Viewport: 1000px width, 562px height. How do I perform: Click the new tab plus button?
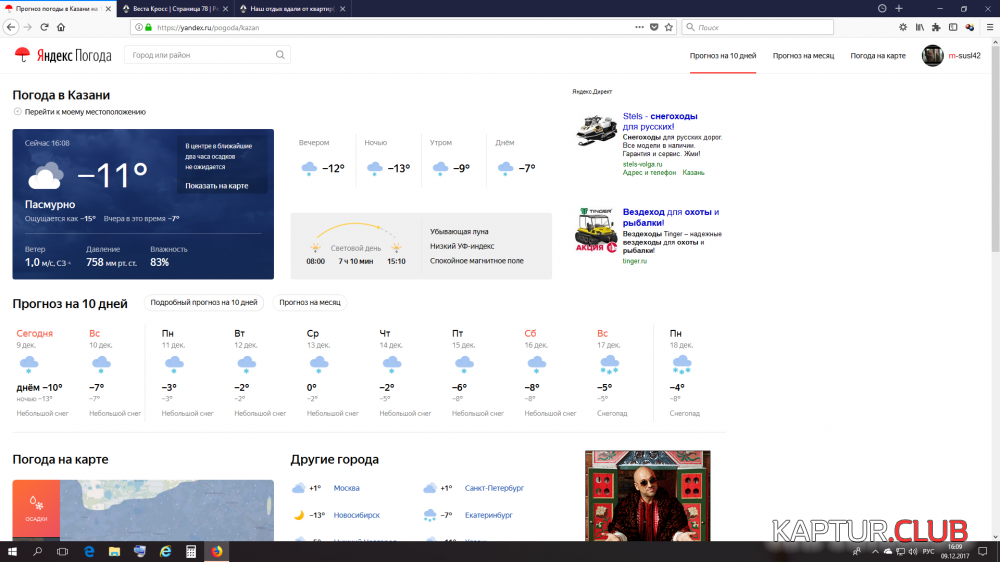point(899,8)
